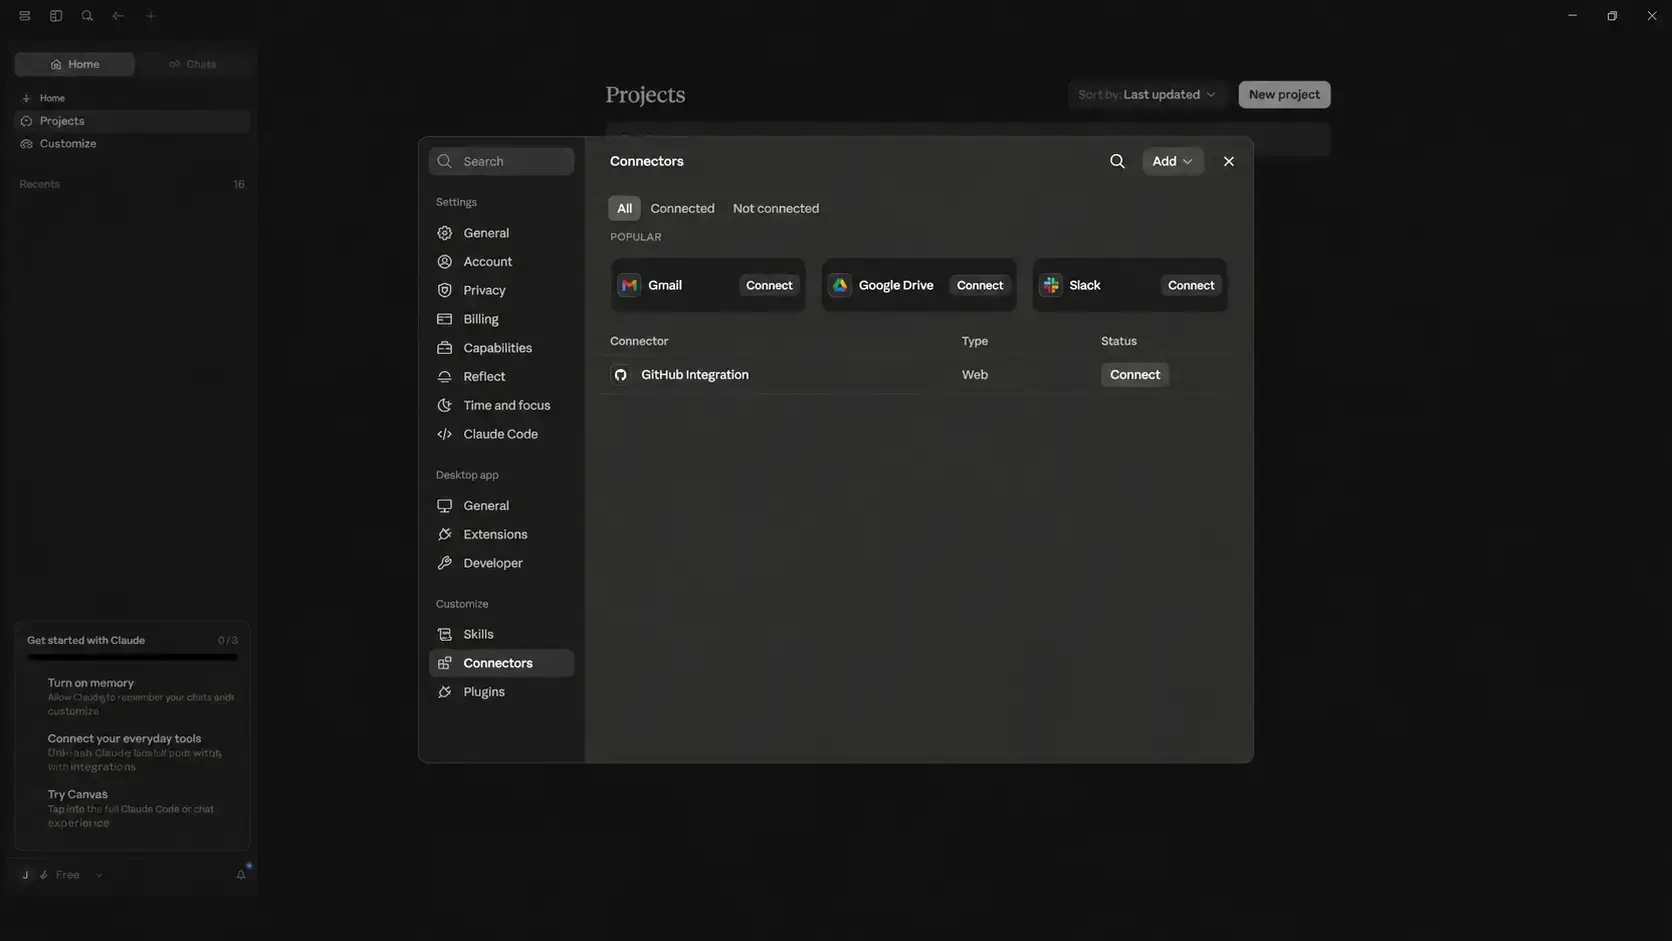Image resolution: width=1672 pixels, height=941 pixels.
Task: Close the settings dialog with X
Action: click(1229, 161)
